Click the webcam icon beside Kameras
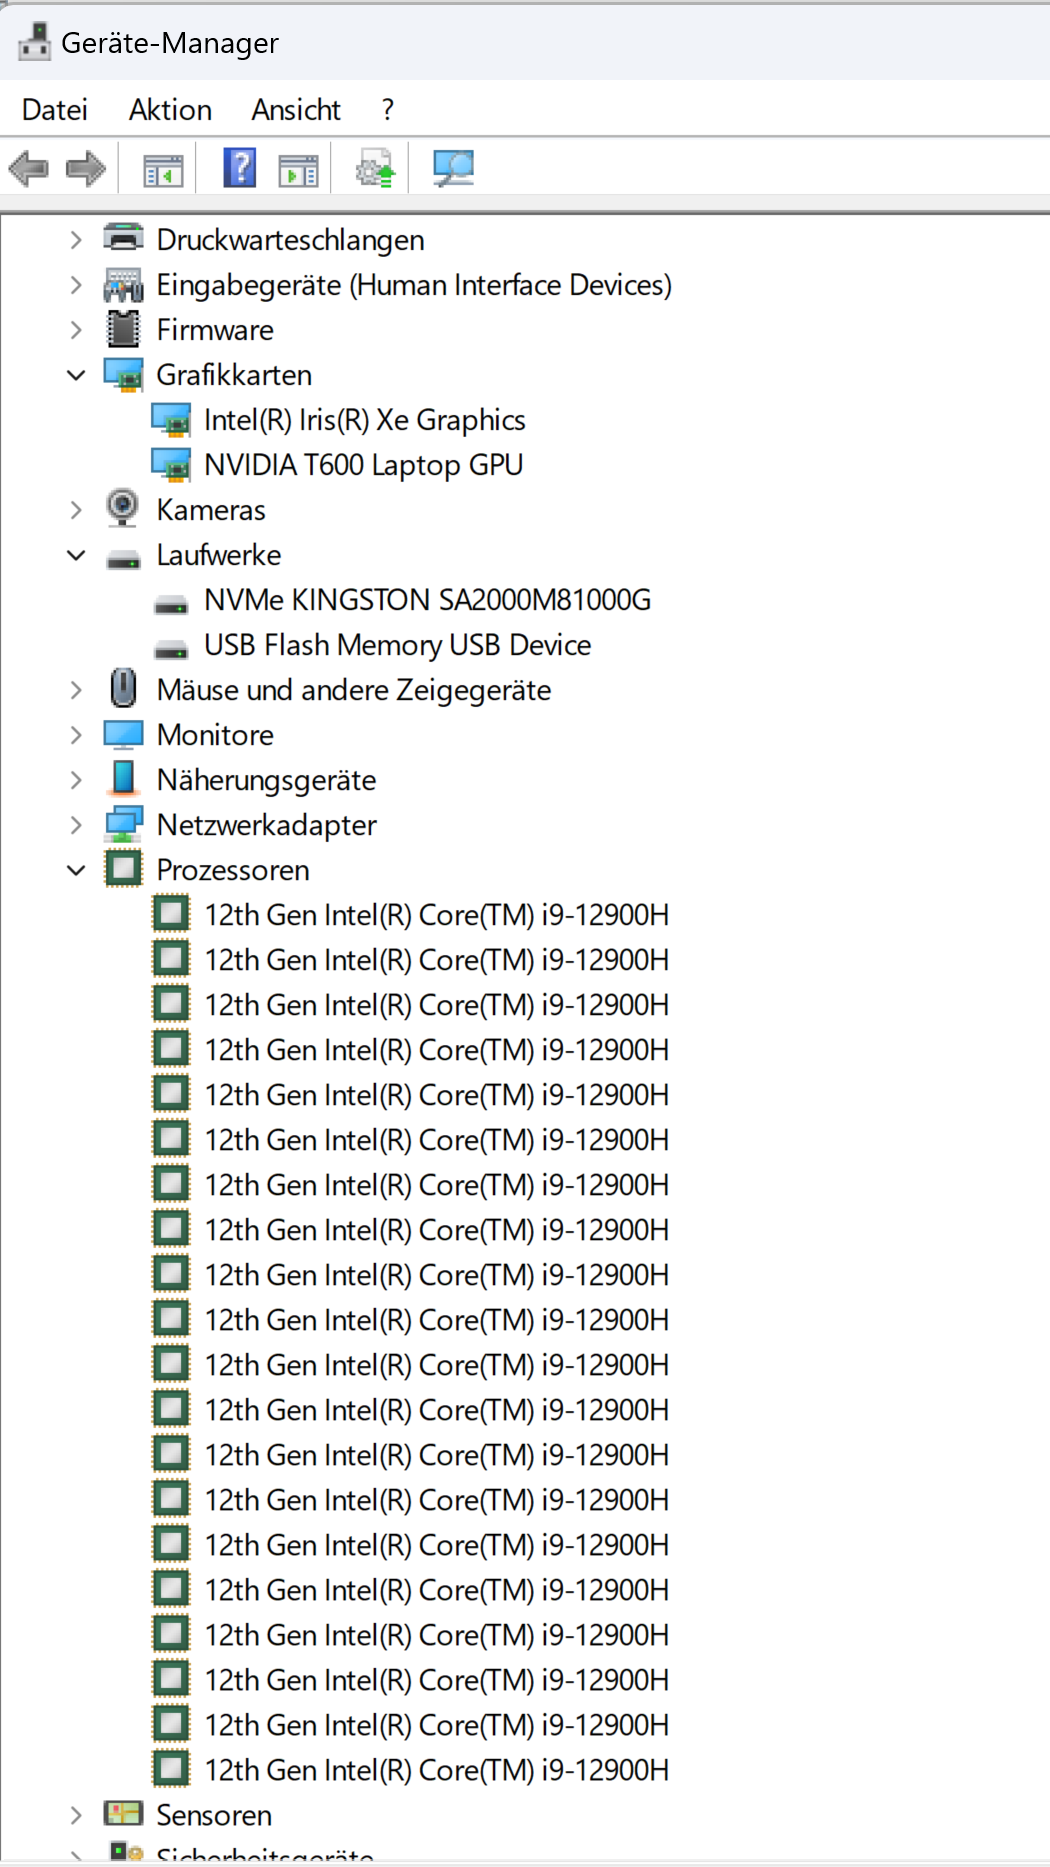The width and height of the screenshot is (1050, 1867). tap(123, 508)
